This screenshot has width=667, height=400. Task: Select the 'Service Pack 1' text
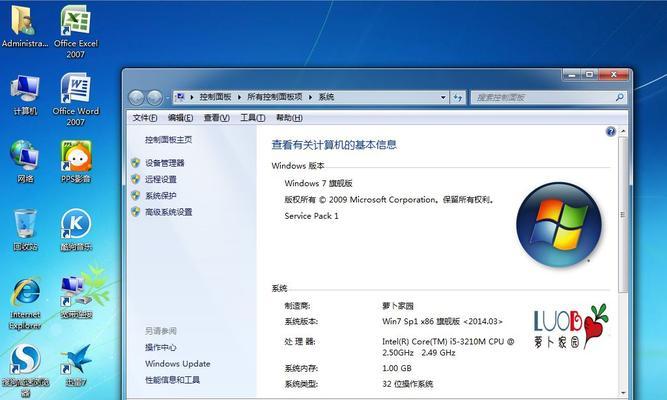click(x=311, y=216)
